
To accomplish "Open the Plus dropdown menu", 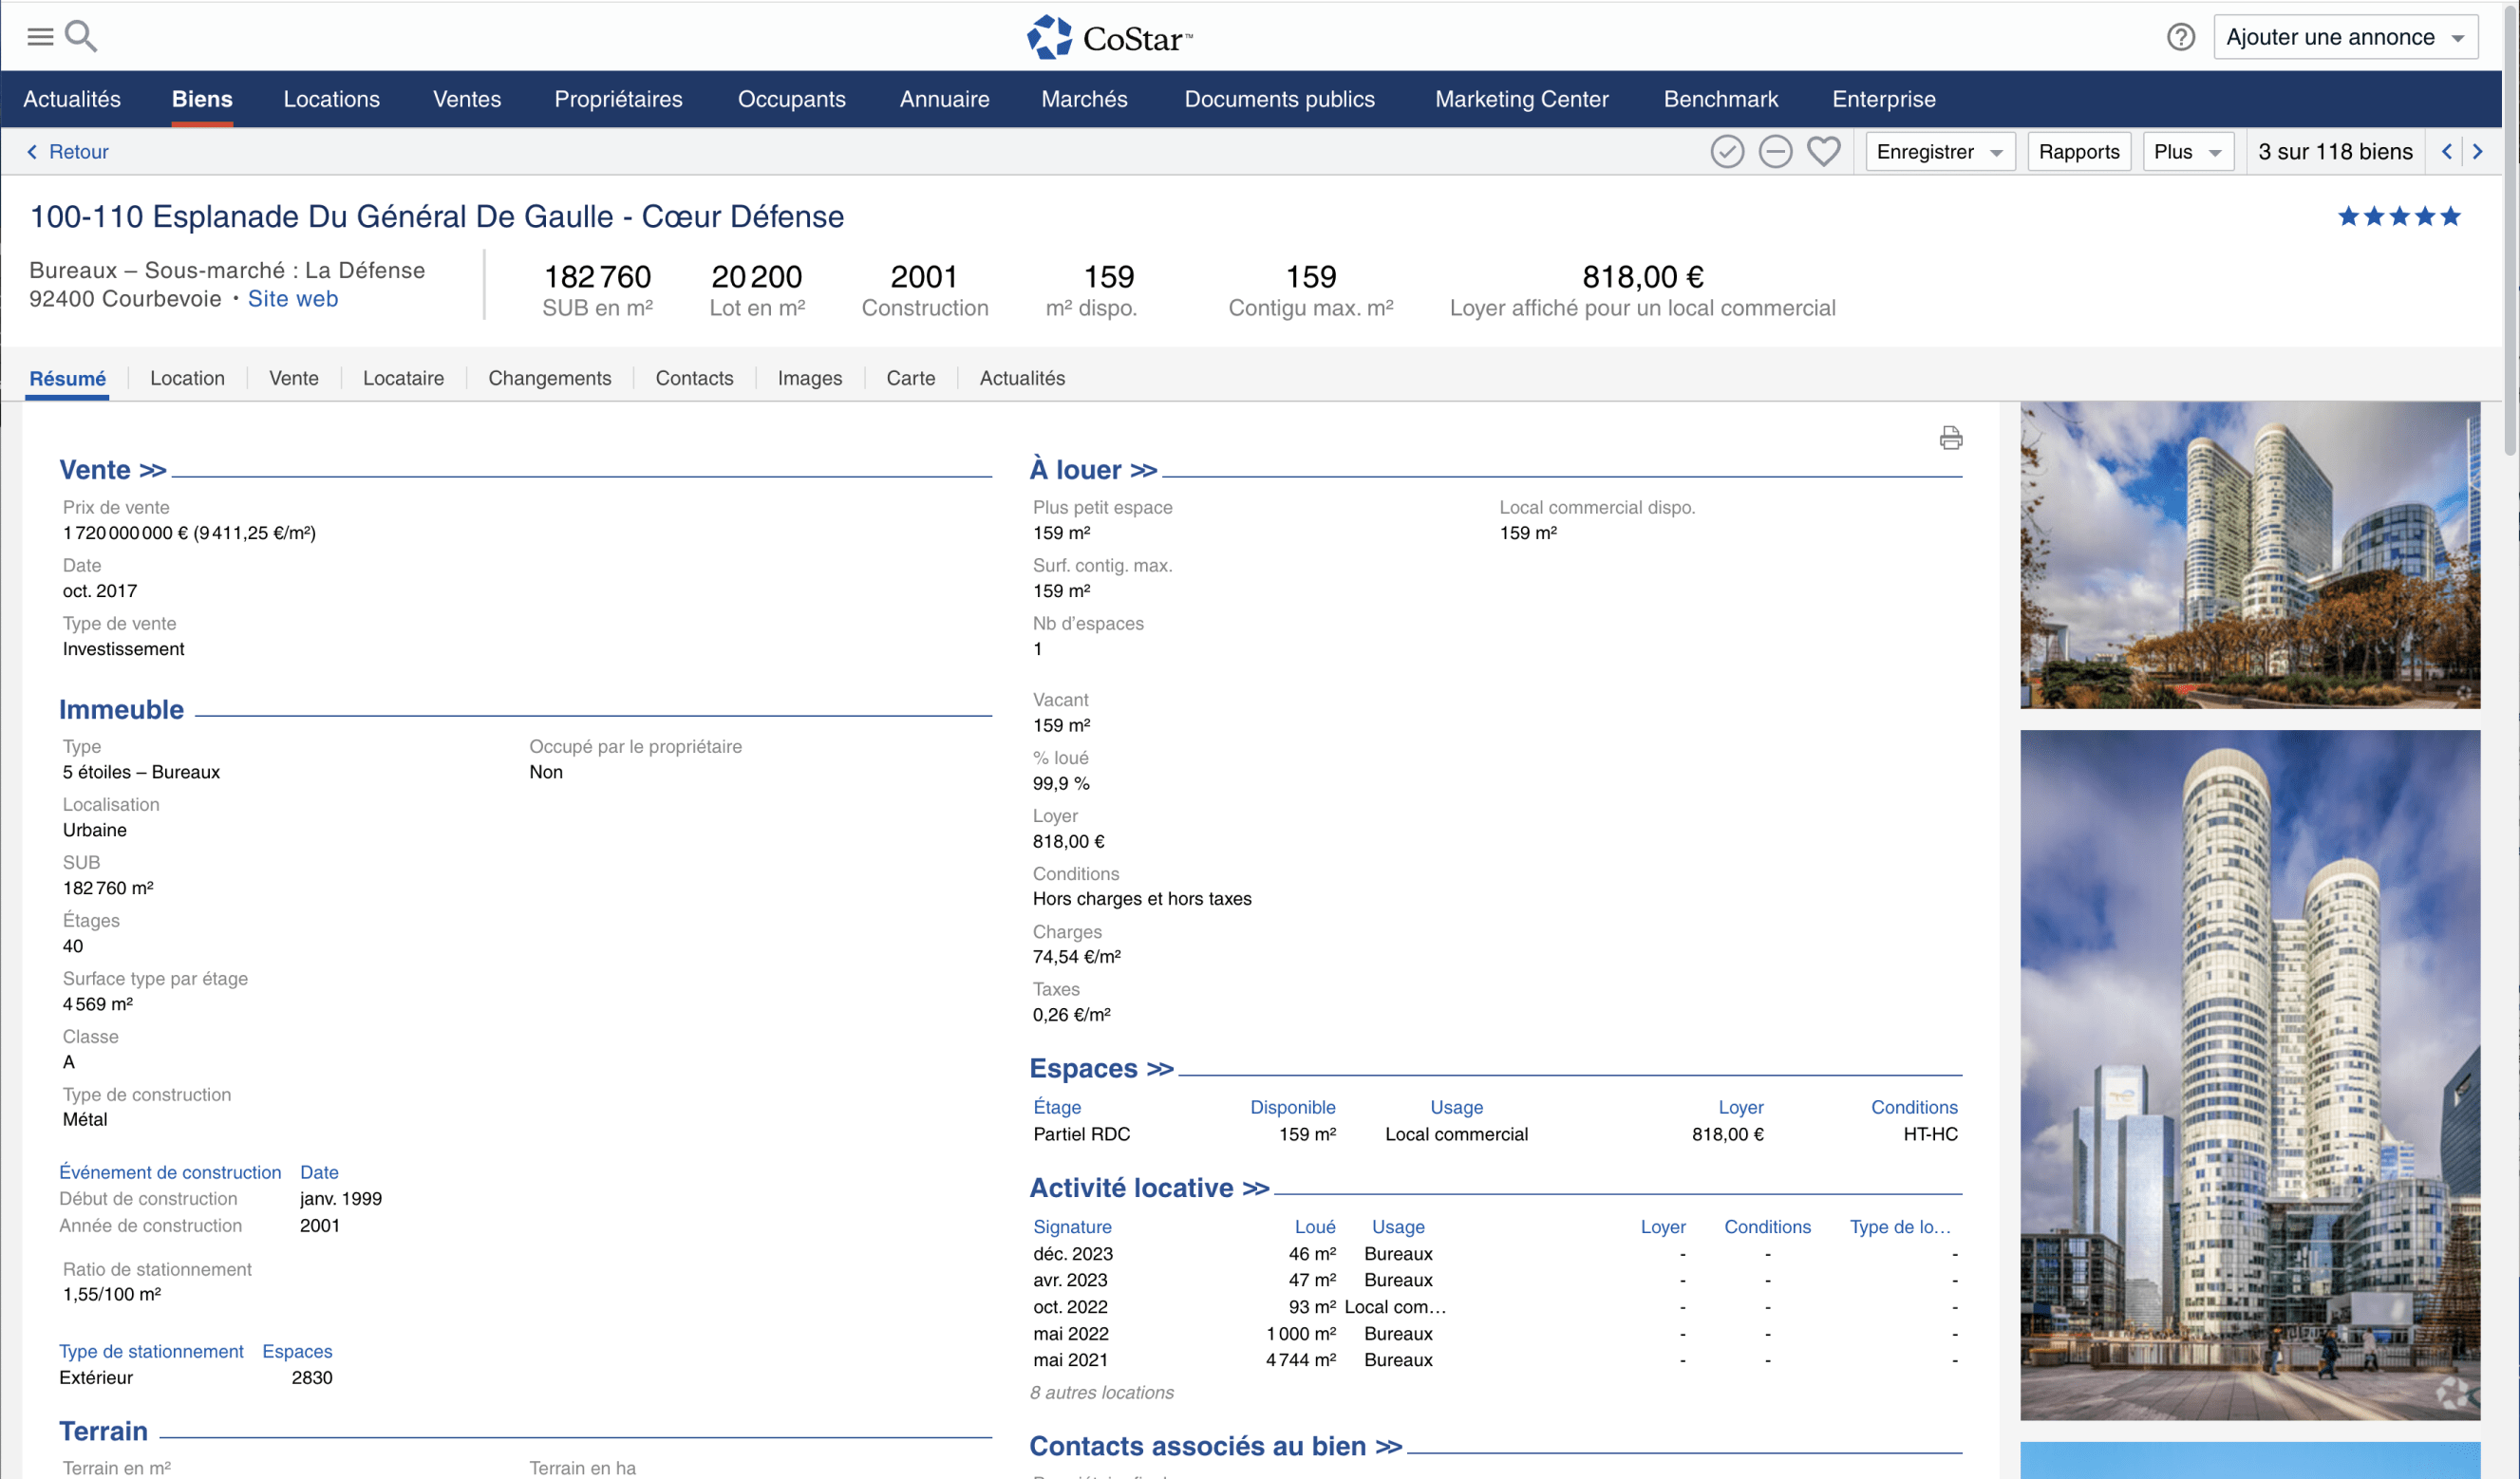I will [2187, 152].
